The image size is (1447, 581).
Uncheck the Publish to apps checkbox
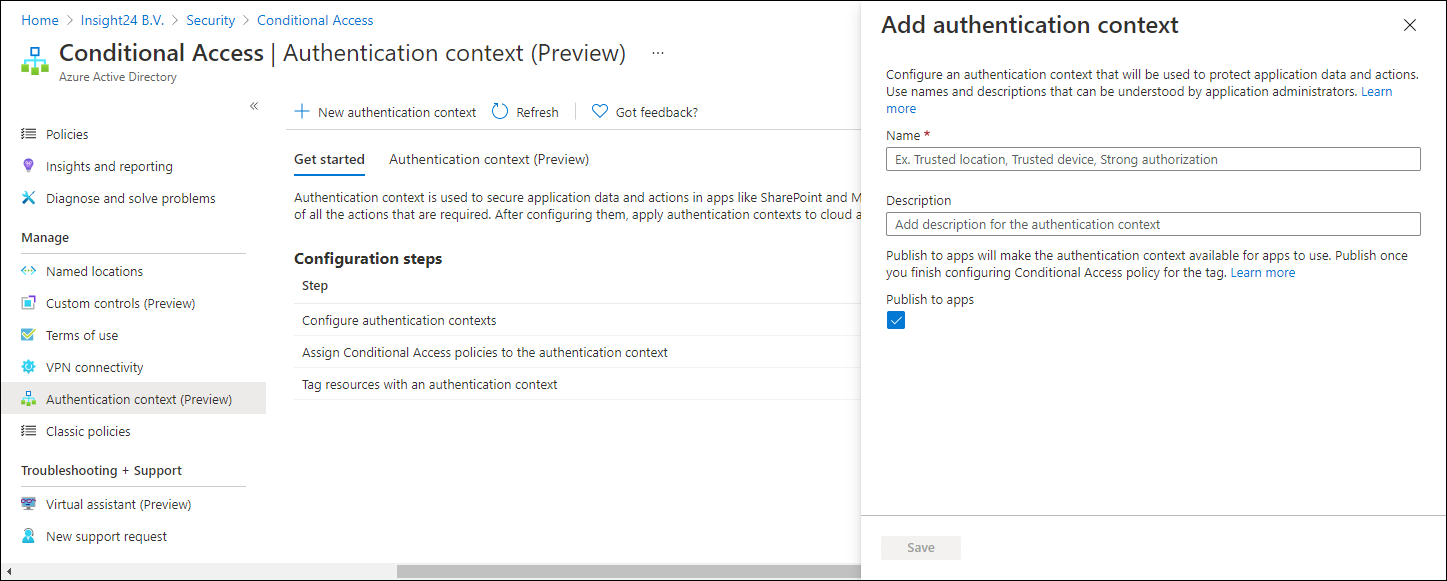(896, 321)
